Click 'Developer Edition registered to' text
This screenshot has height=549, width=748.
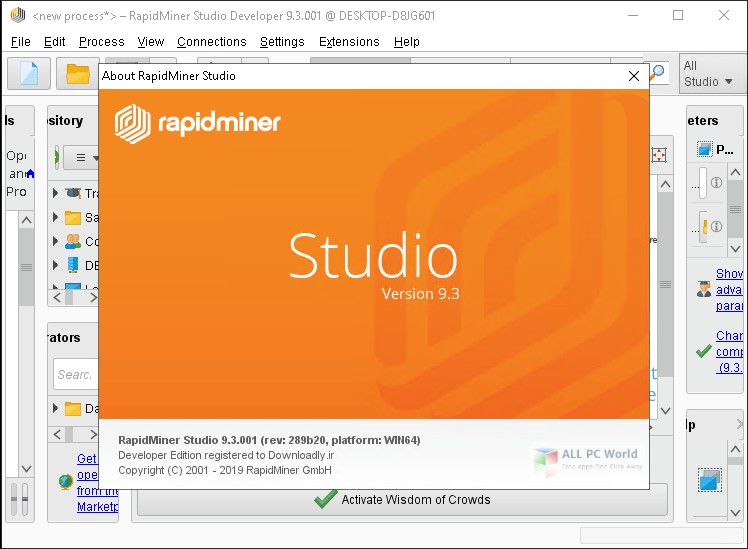tap(192, 455)
